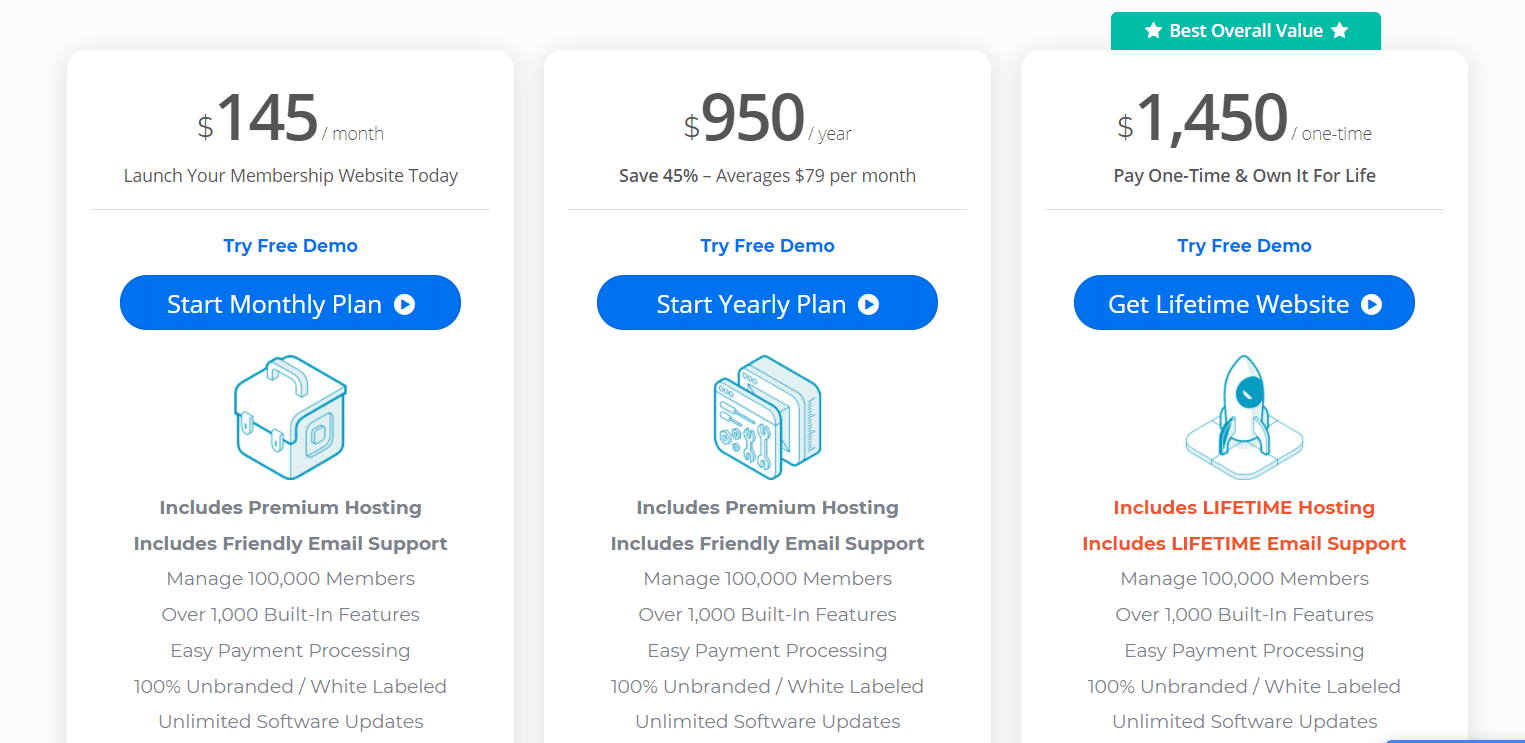Open Try Free Demo under the $145 plan
Screen dimensions: 1525x743
pos(290,245)
